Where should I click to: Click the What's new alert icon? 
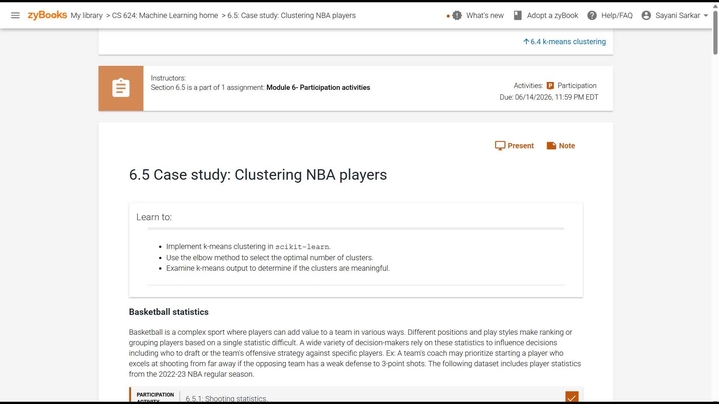pos(456,15)
